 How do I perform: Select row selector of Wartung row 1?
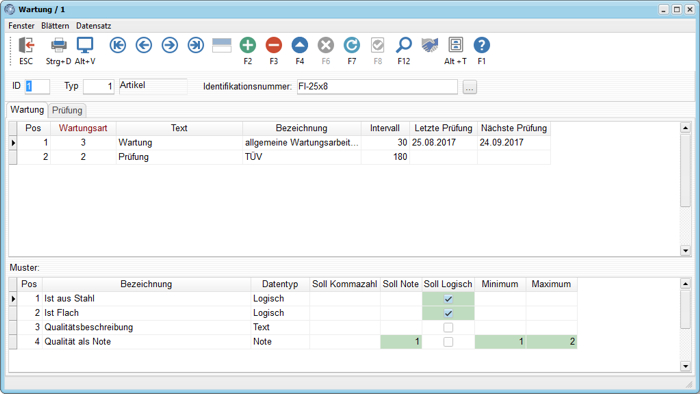(13, 143)
